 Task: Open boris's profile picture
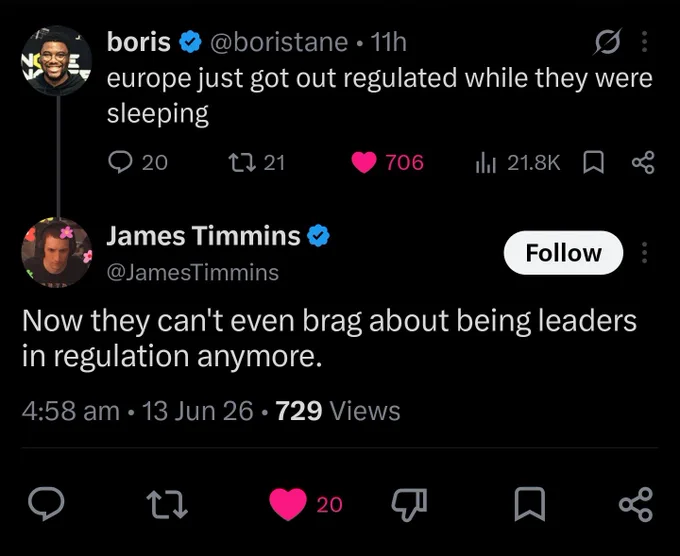click(57, 60)
